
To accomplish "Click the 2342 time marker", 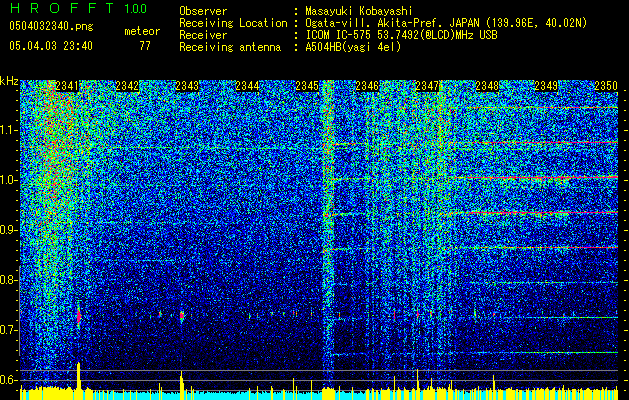I will coord(127,86).
